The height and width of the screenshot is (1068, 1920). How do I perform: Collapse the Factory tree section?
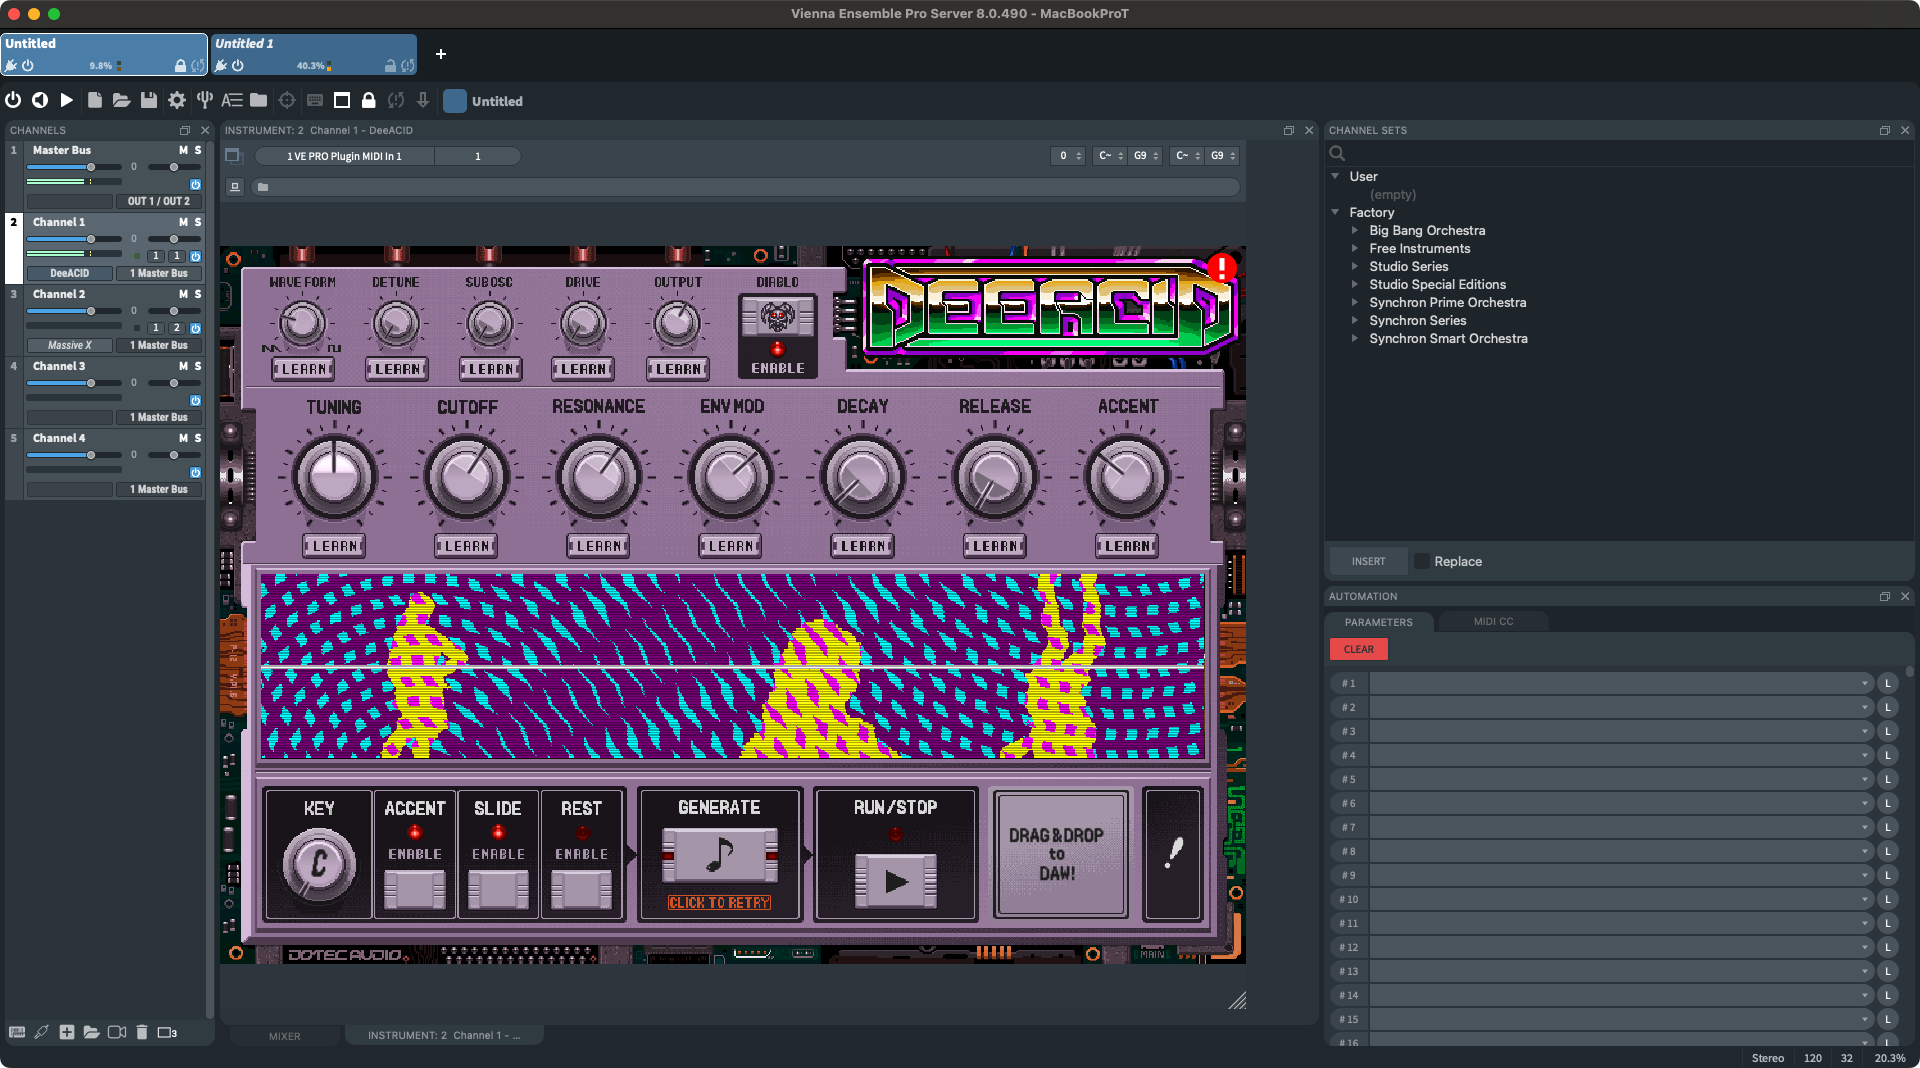(1335, 212)
